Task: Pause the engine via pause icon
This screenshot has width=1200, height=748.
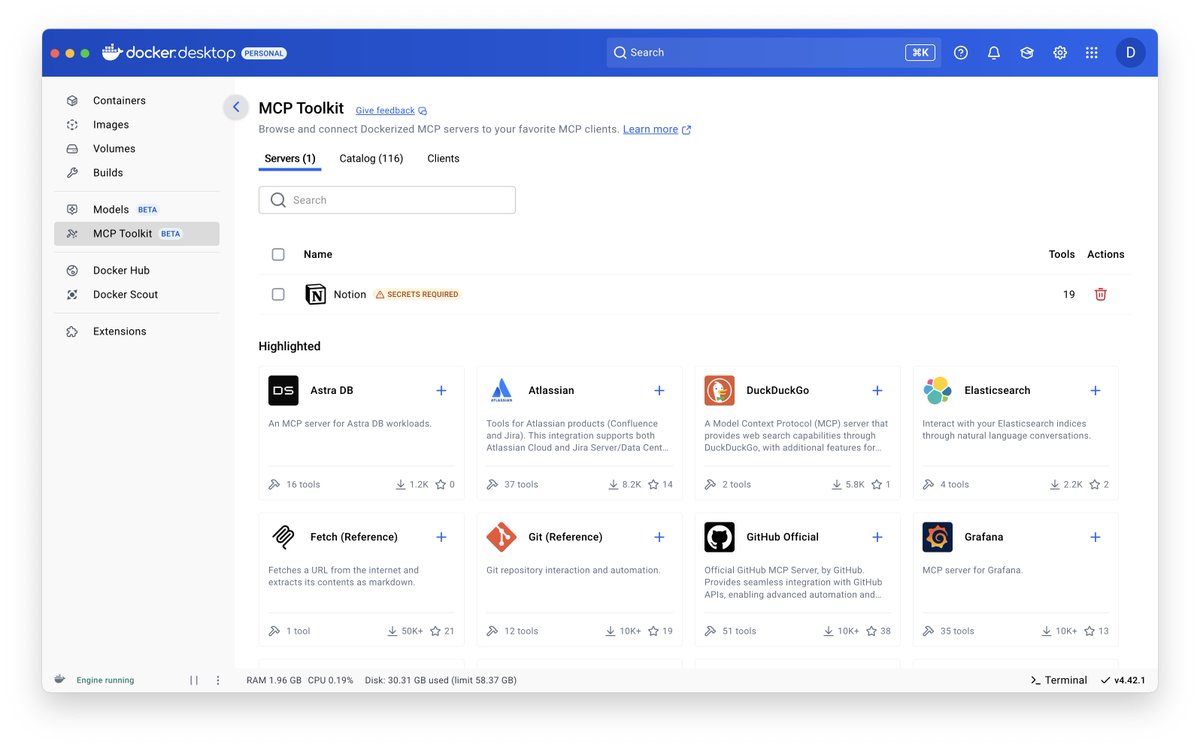Action: tap(194, 680)
